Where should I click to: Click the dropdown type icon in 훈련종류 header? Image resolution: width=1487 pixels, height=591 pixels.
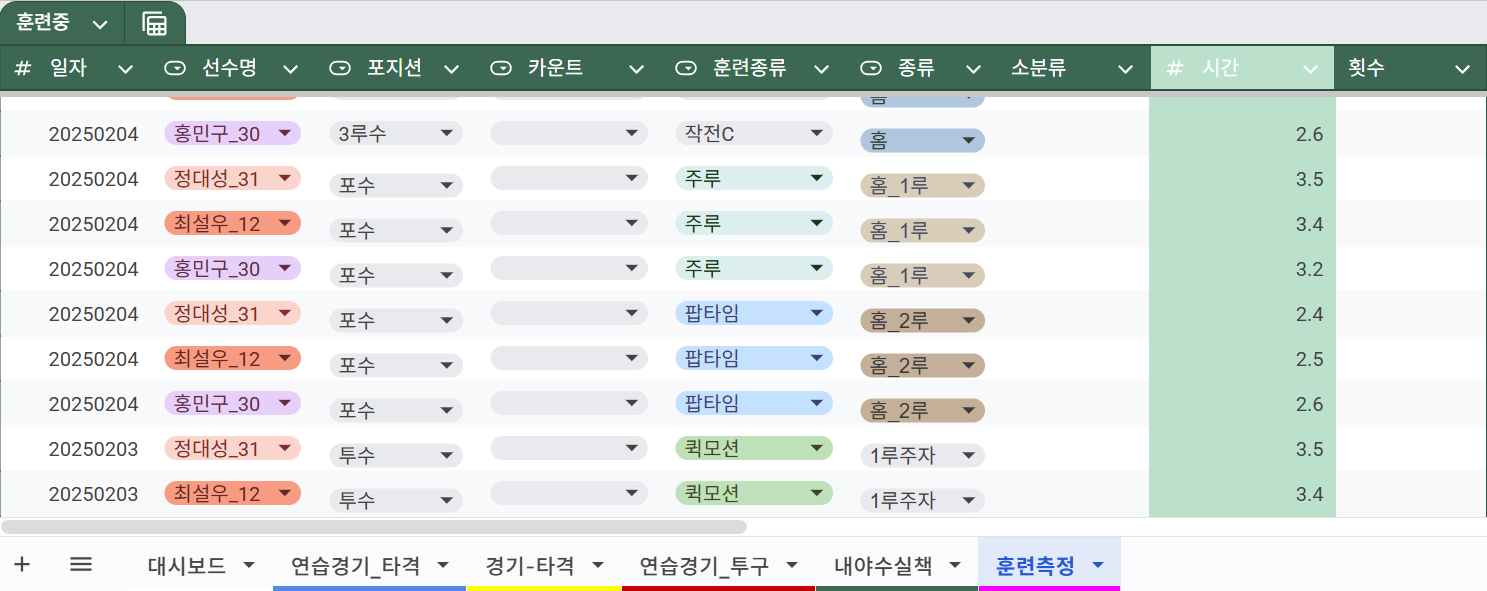click(x=686, y=69)
